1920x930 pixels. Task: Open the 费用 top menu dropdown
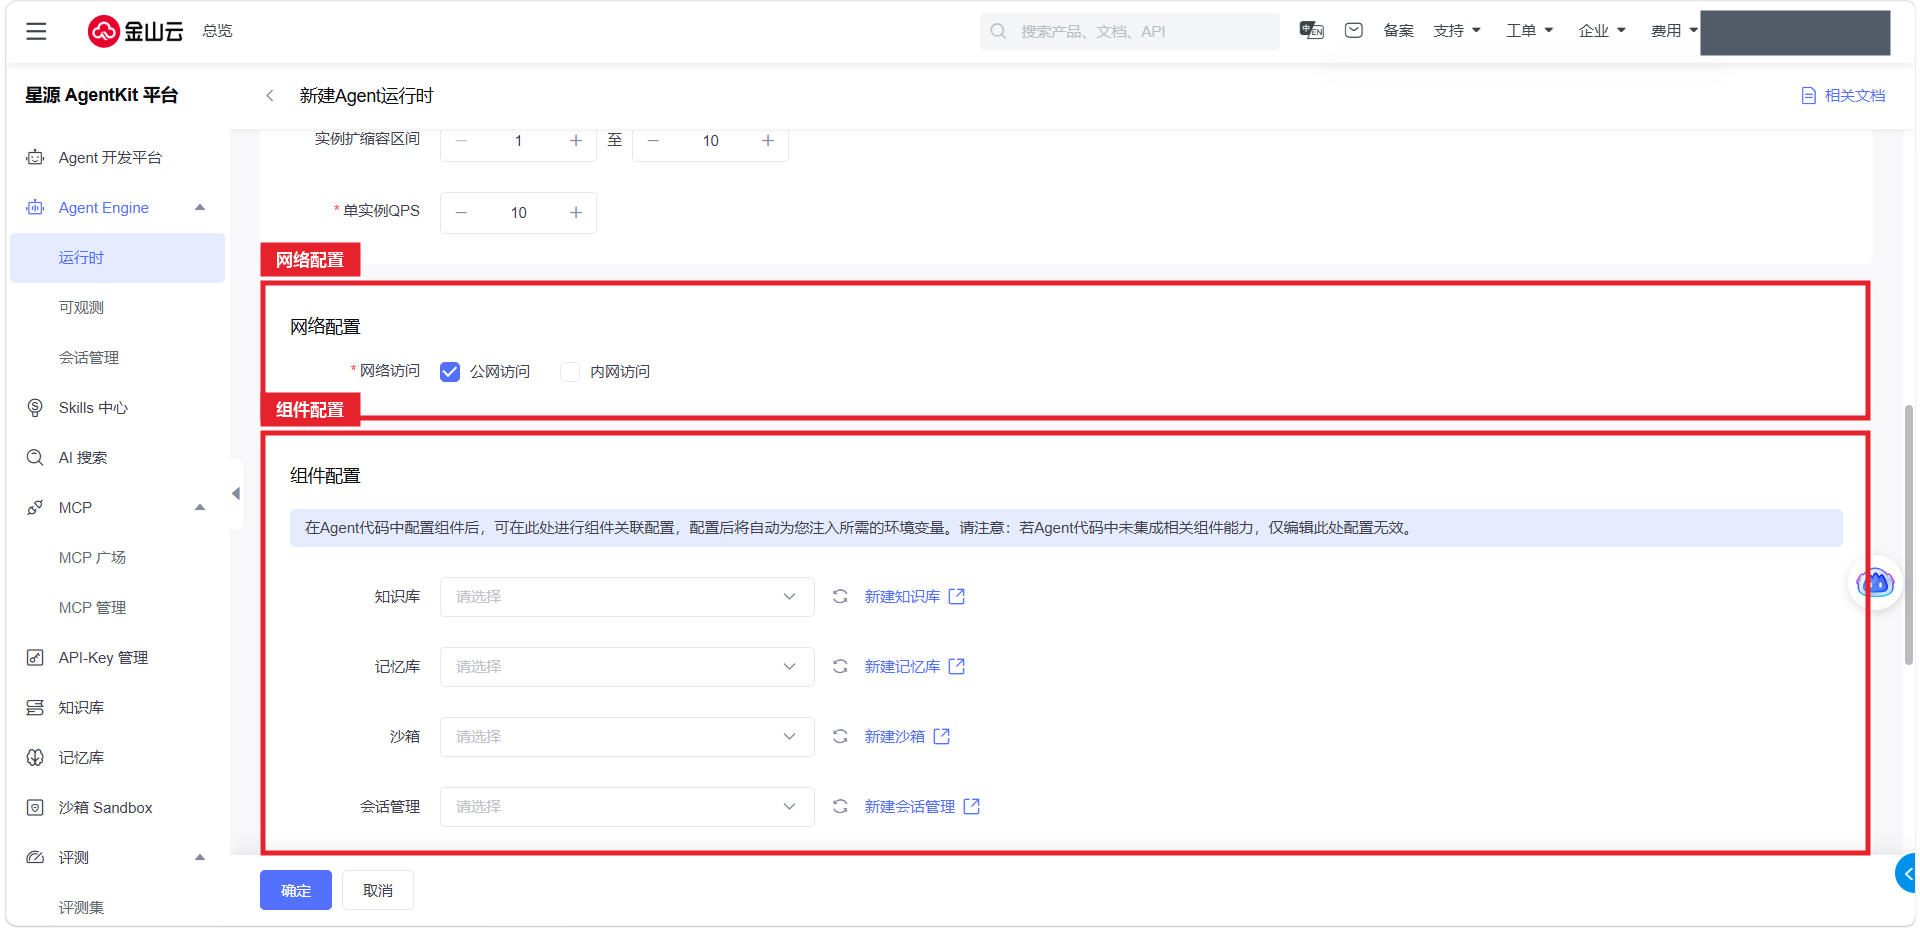click(x=1674, y=31)
